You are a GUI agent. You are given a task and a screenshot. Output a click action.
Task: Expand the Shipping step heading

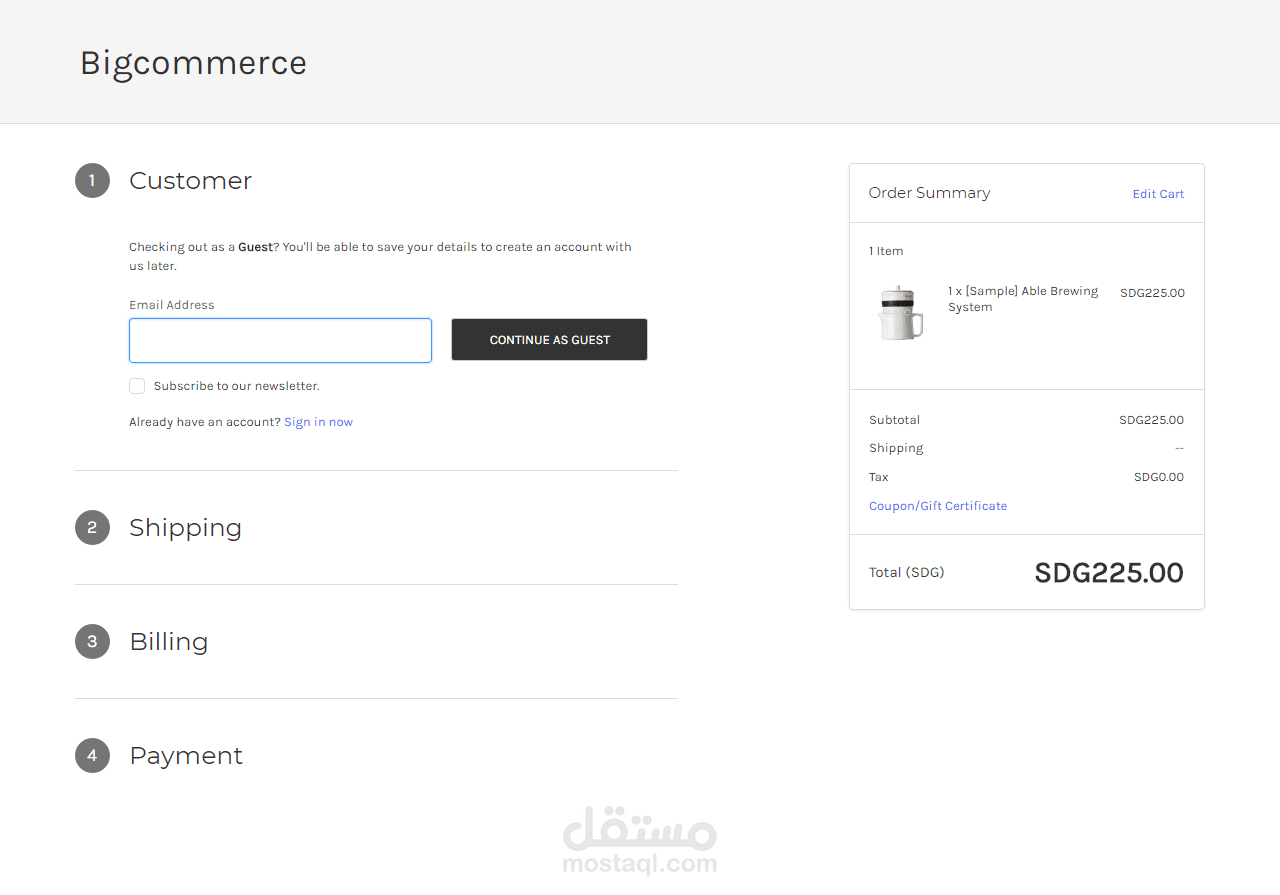coord(185,528)
